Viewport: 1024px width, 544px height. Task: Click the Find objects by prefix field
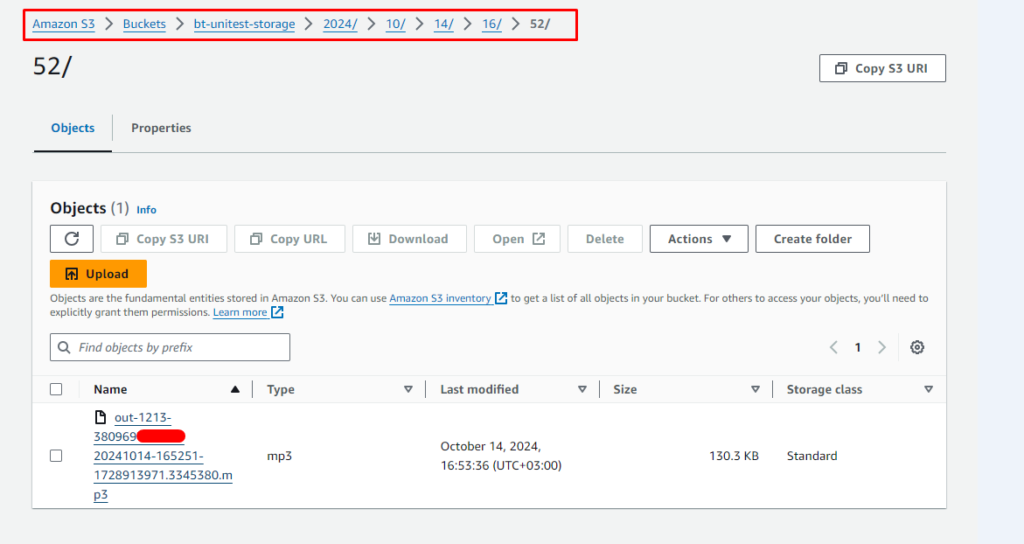point(170,347)
